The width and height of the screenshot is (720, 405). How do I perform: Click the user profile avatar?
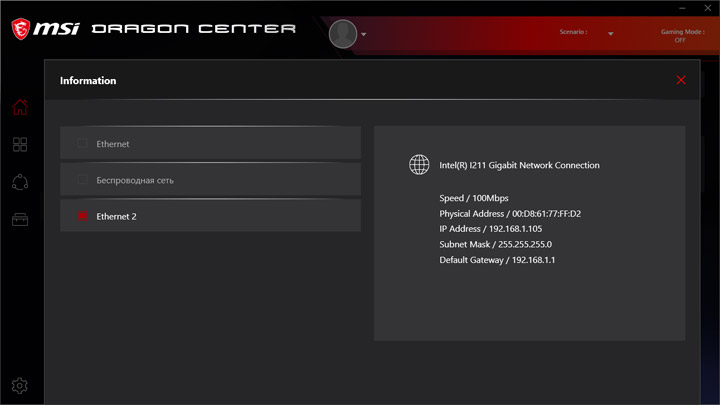coord(343,34)
